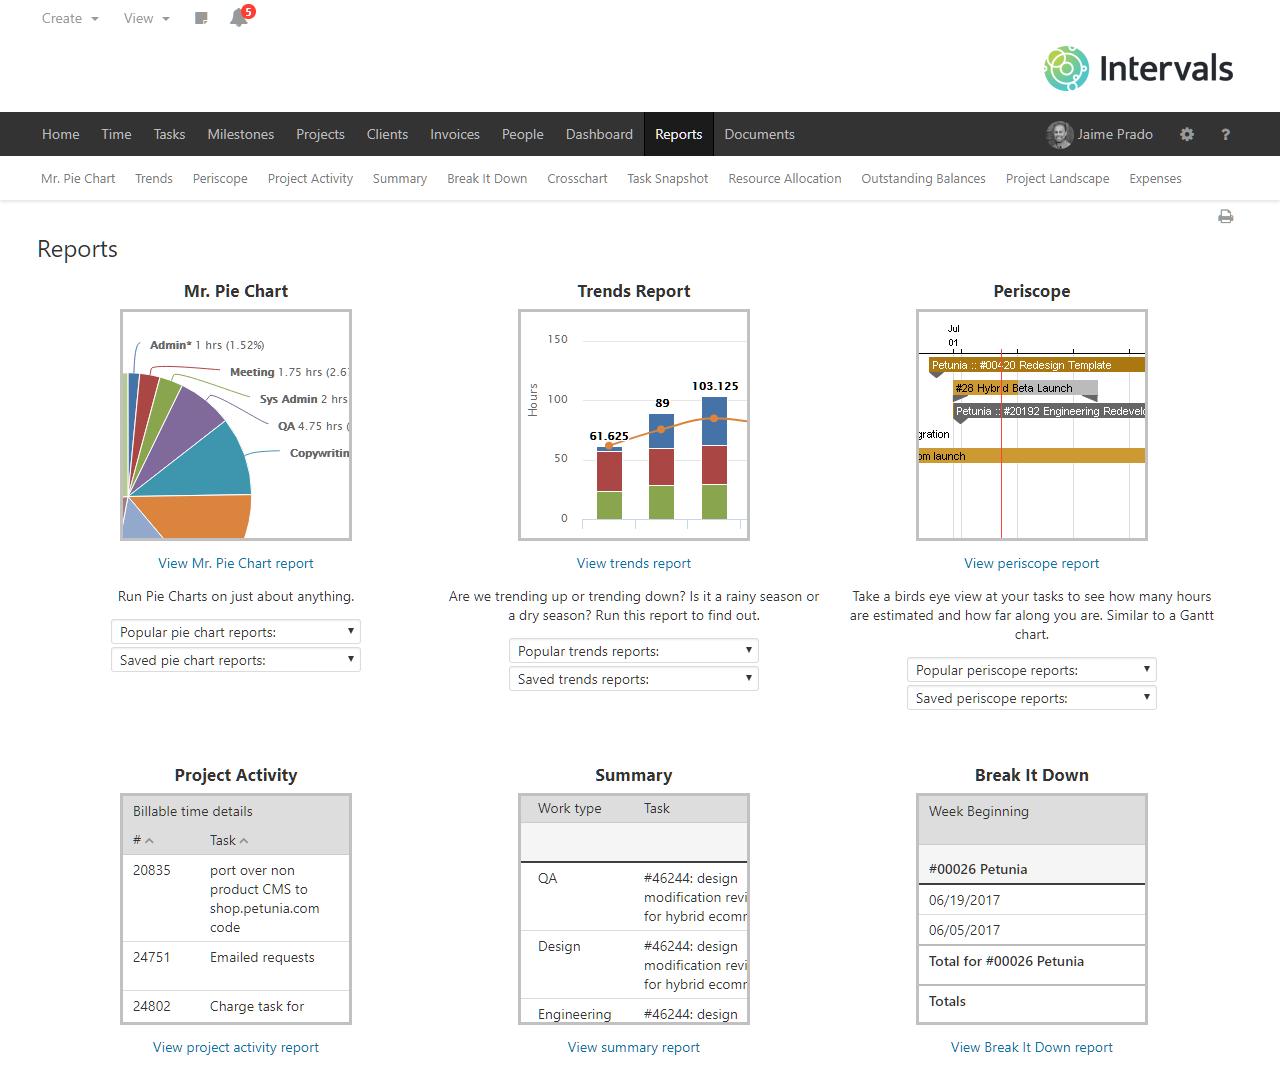
Task: Expand Popular periscope reports dropdown
Action: pos(1032,670)
